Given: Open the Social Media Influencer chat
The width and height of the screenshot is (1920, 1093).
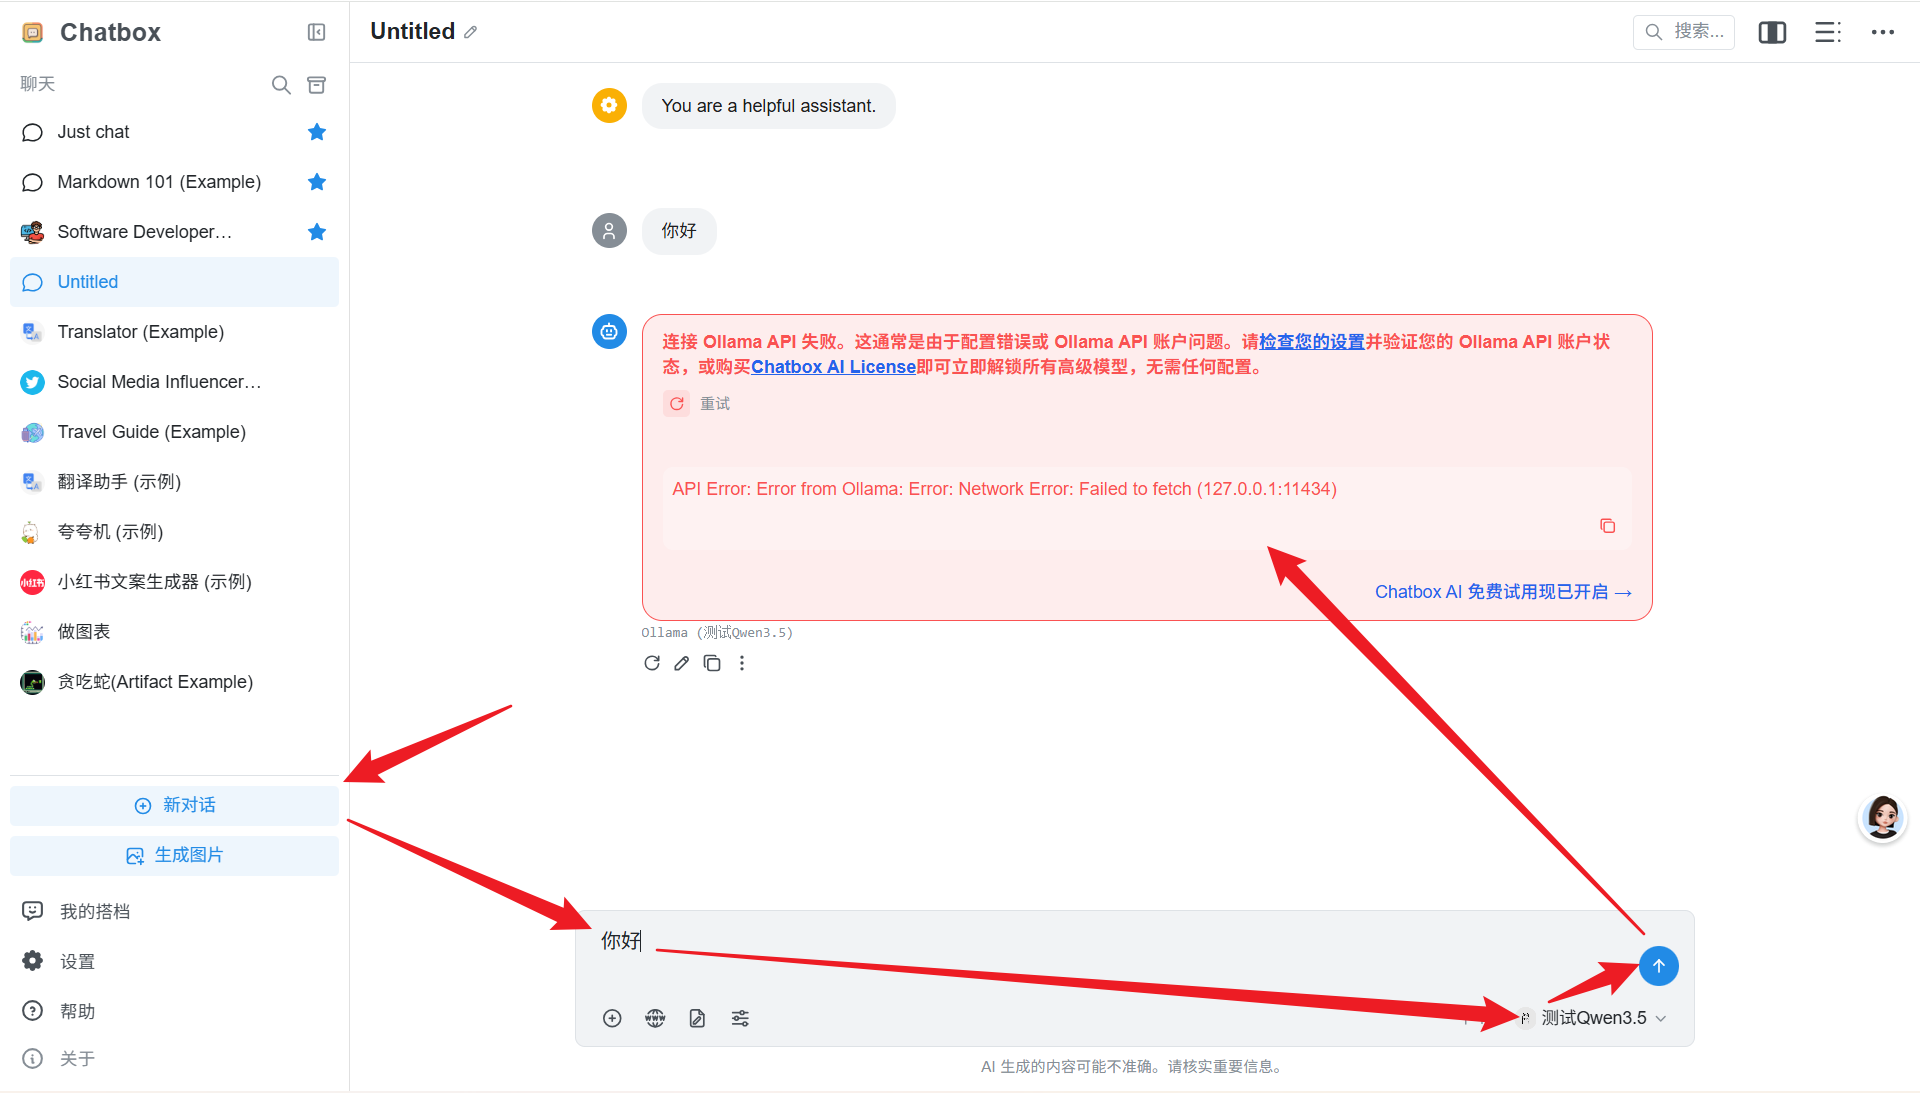Looking at the screenshot, I should [x=174, y=382].
